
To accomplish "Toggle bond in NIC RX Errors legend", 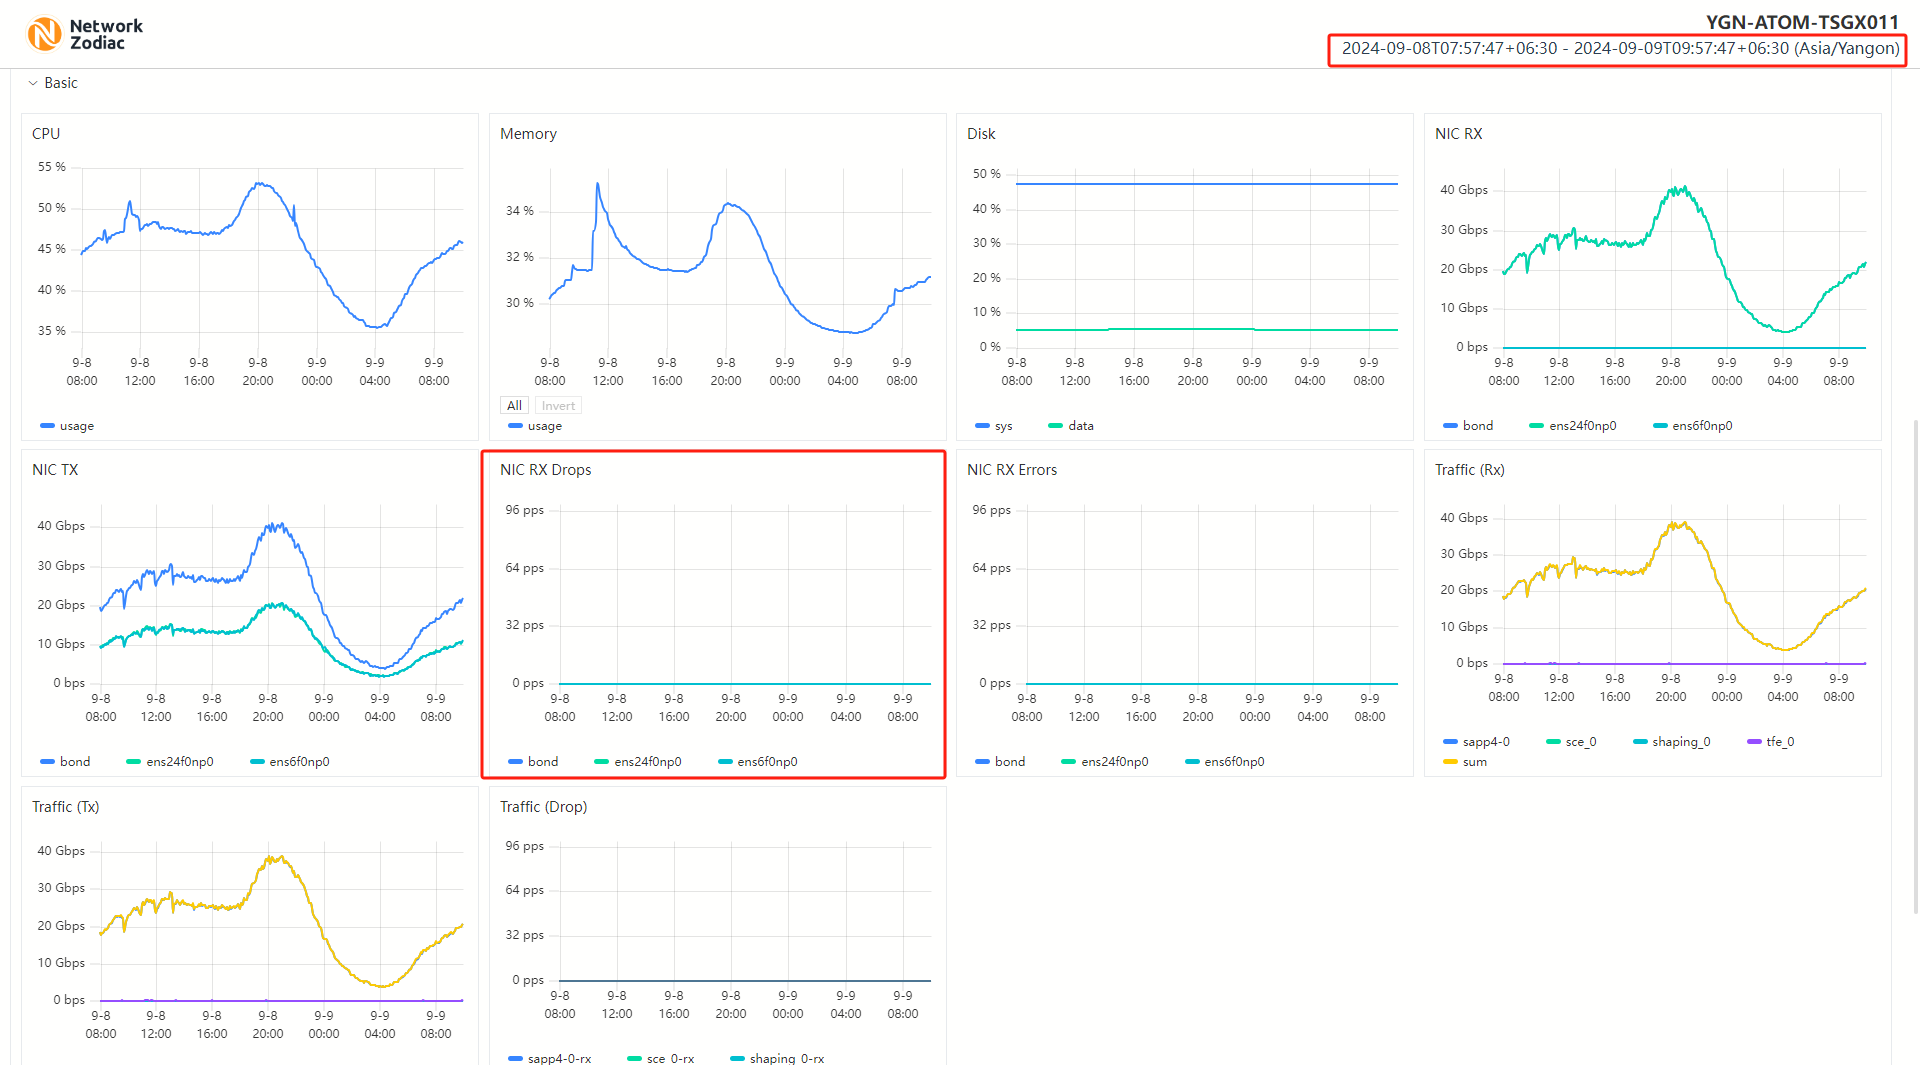I will (1000, 762).
